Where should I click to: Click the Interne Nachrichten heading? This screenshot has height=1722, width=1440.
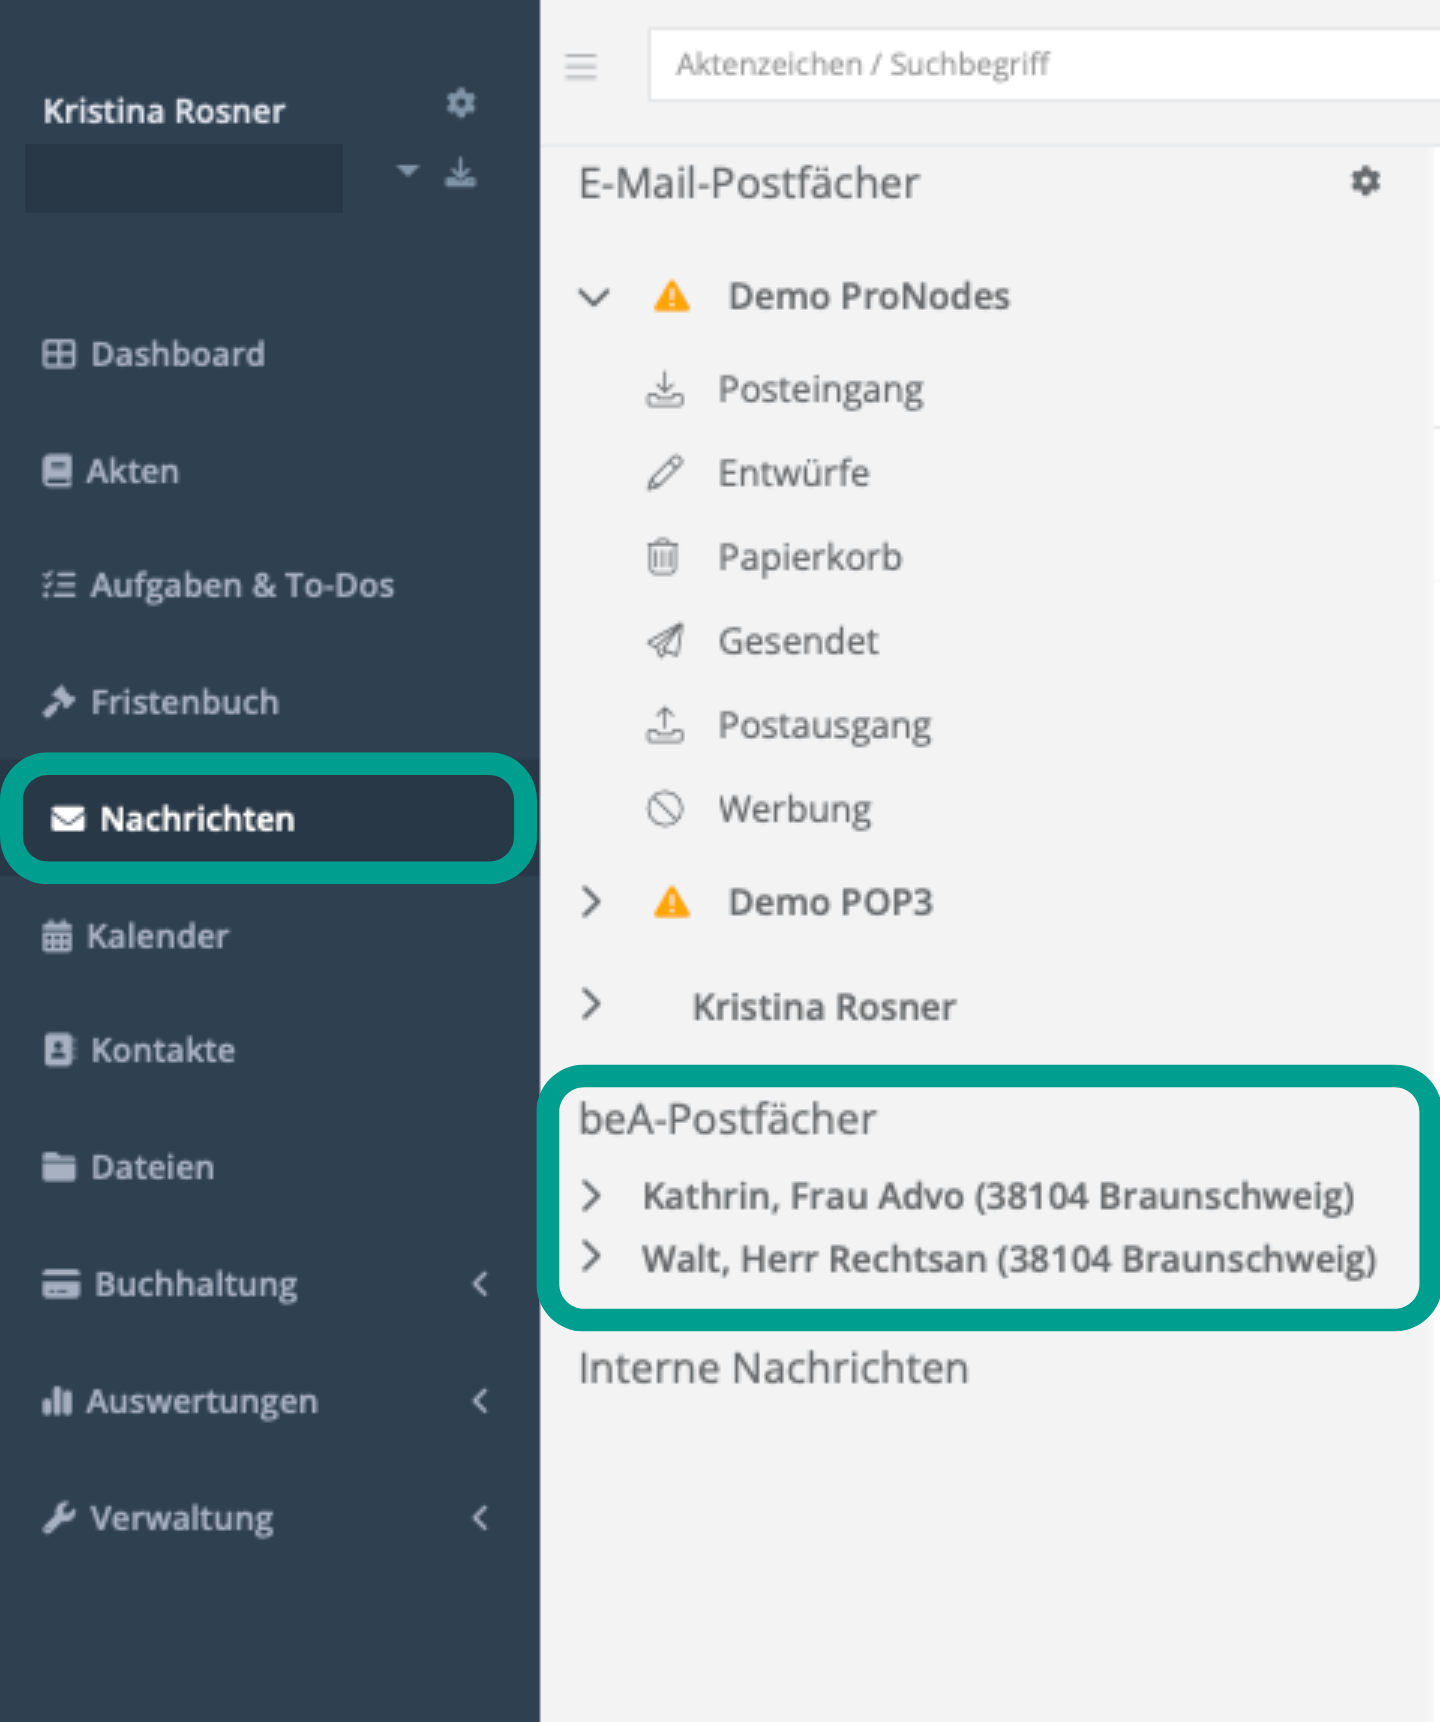(773, 1368)
